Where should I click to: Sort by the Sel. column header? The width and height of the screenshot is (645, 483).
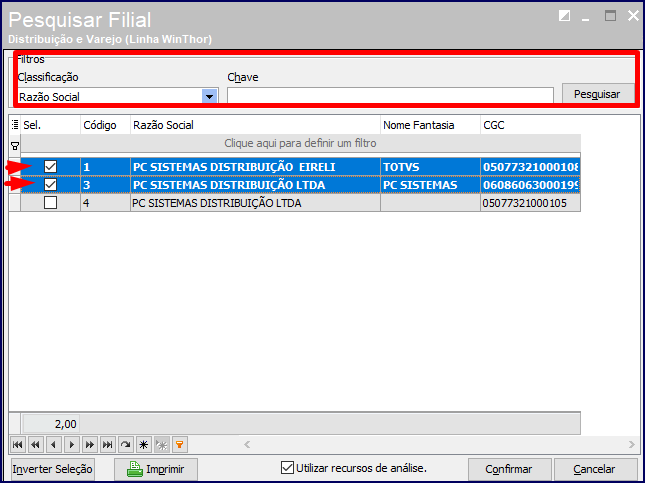pos(51,125)
